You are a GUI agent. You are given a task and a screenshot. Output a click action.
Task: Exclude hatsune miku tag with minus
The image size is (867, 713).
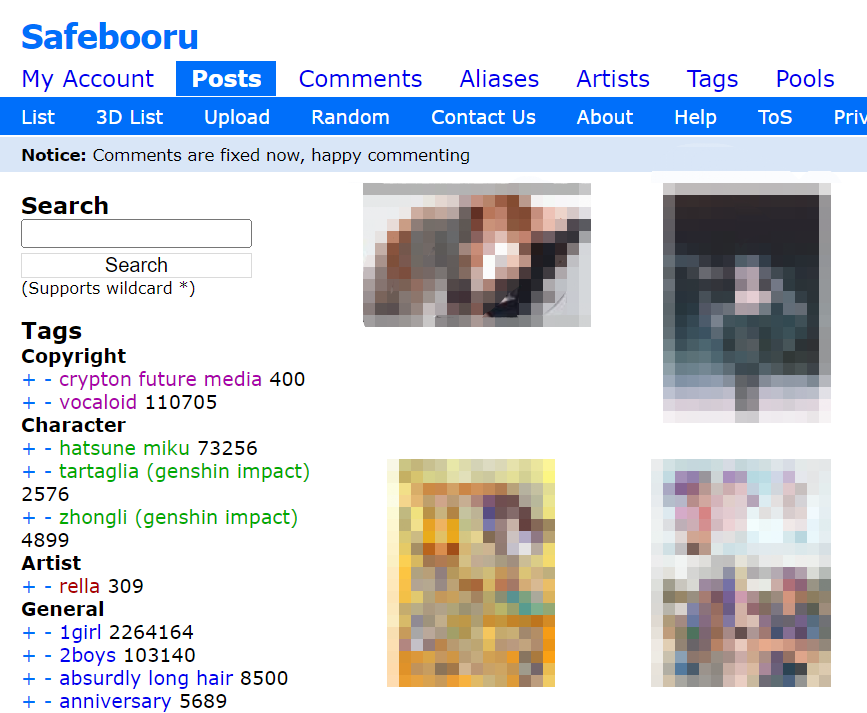[x=48, y=449]
